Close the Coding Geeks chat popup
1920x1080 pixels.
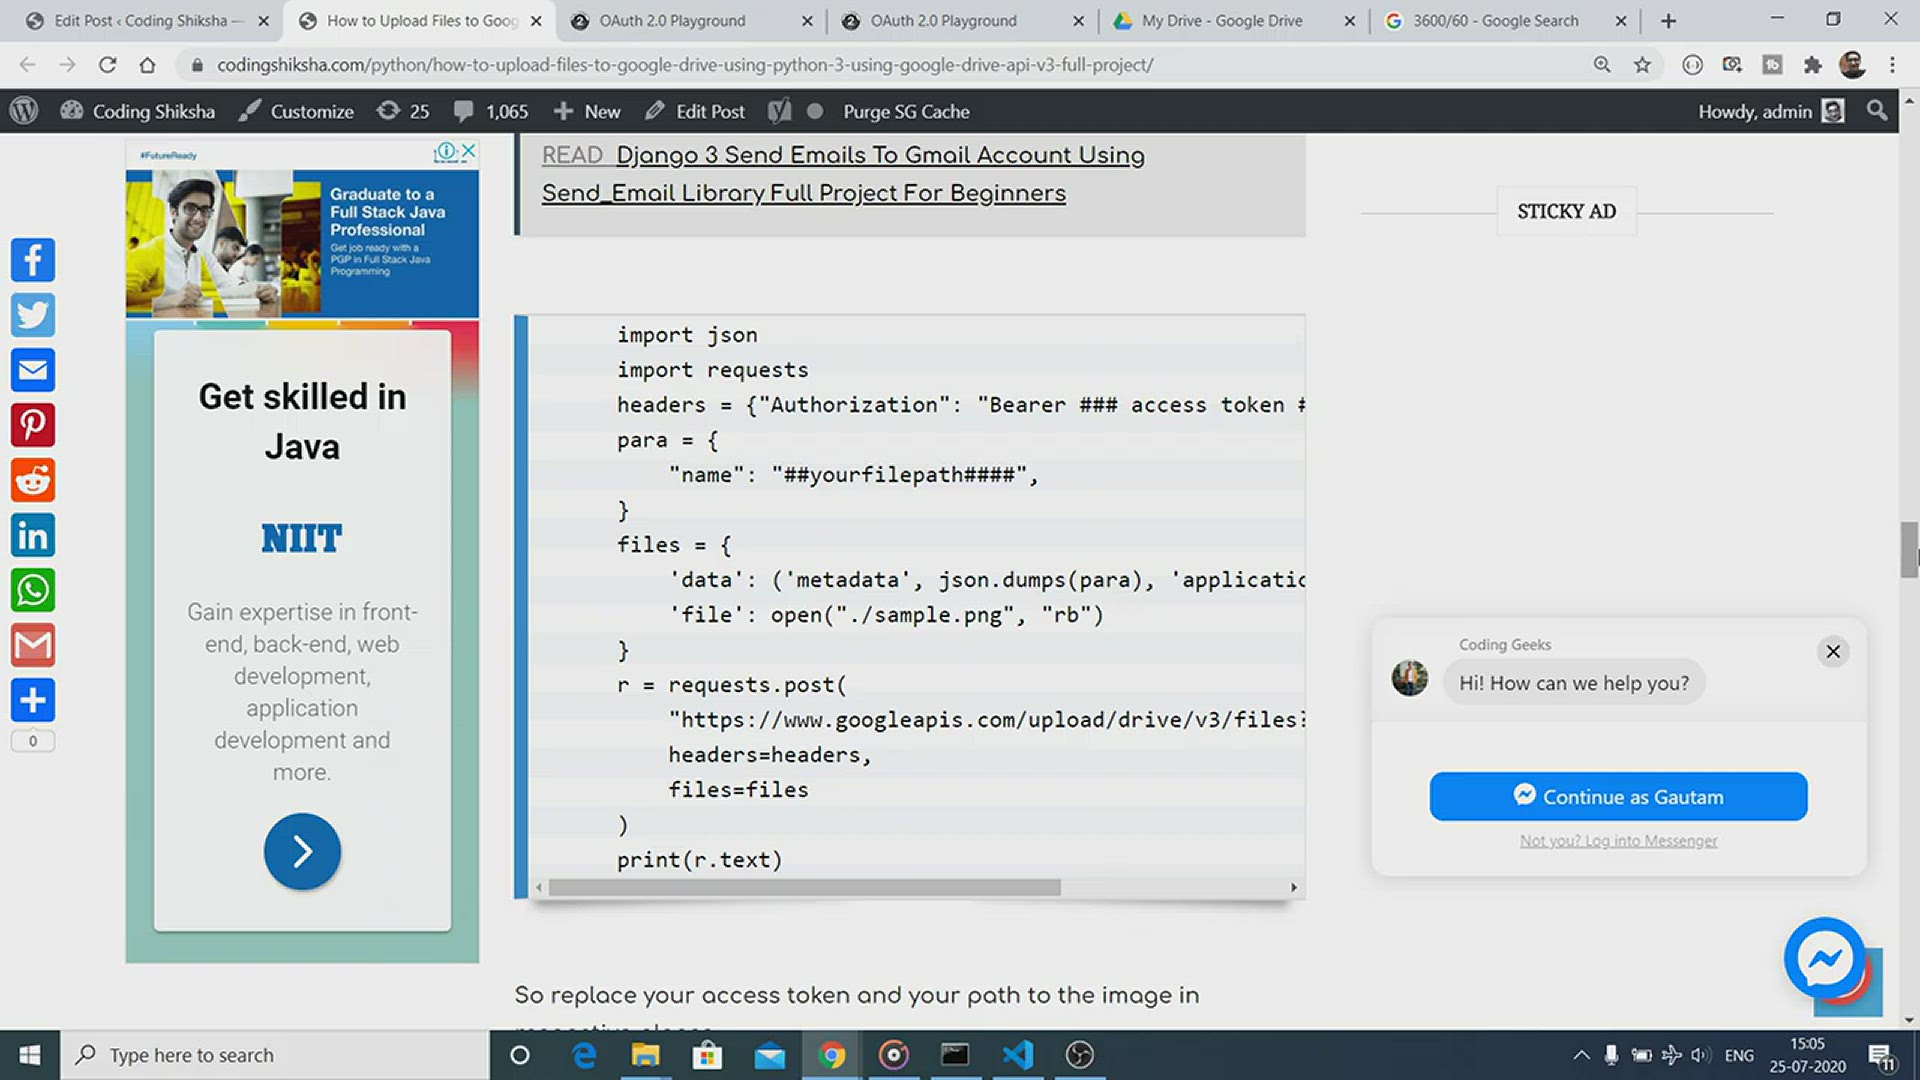click(x=1832, y=650)
